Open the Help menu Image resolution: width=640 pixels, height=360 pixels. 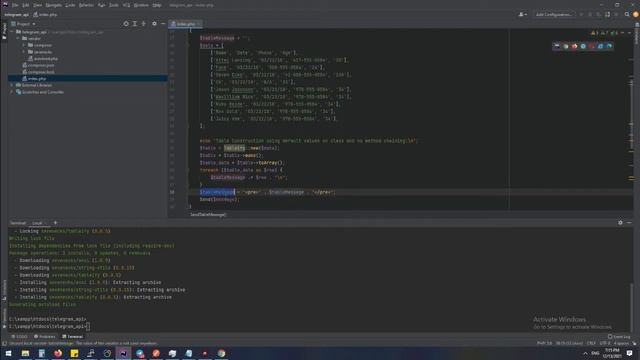click(157, 5)
